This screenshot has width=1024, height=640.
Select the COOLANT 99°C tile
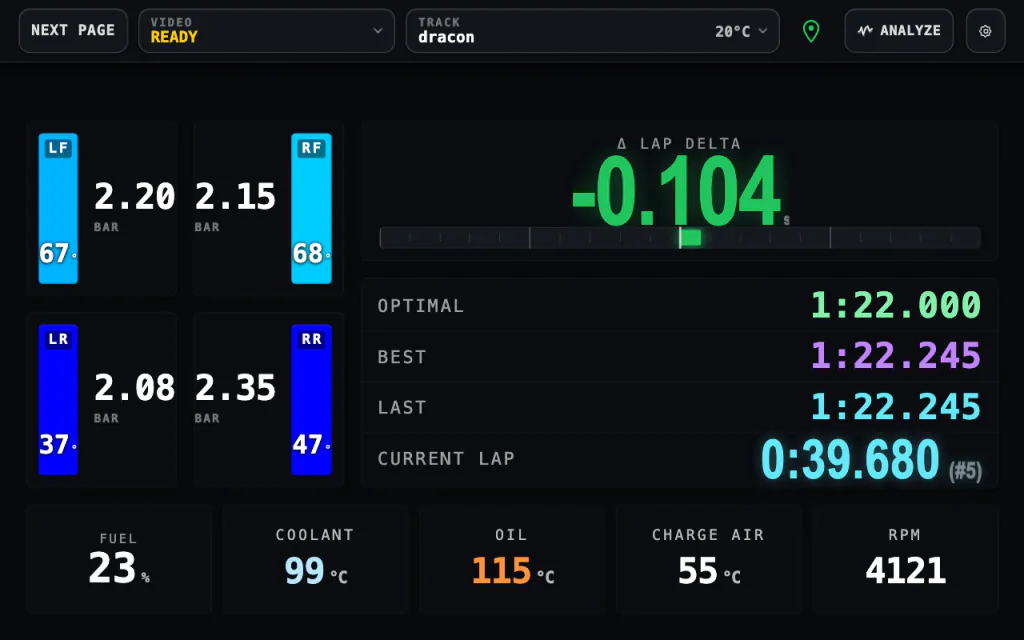pos(315,559)
